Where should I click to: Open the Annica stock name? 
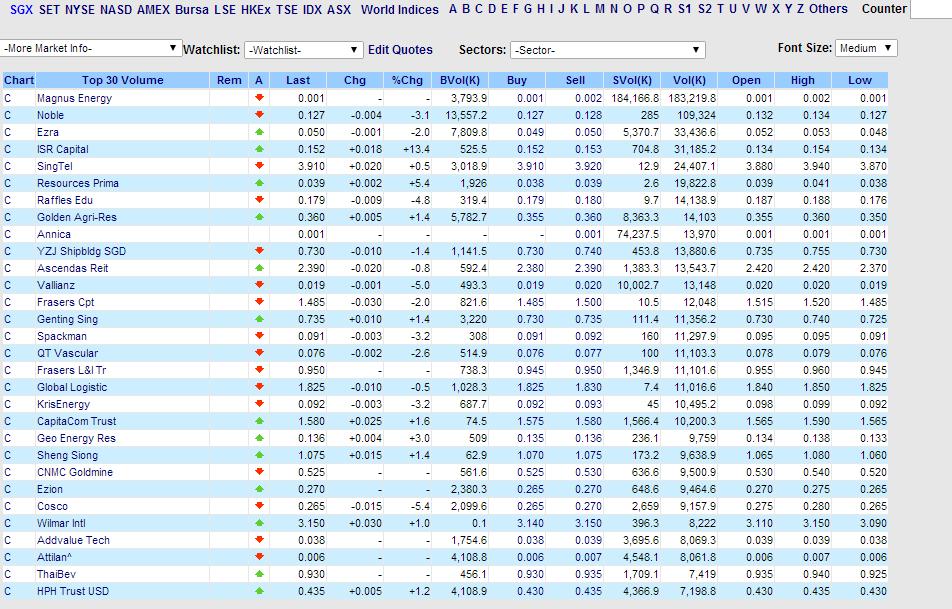coord(53,234)
